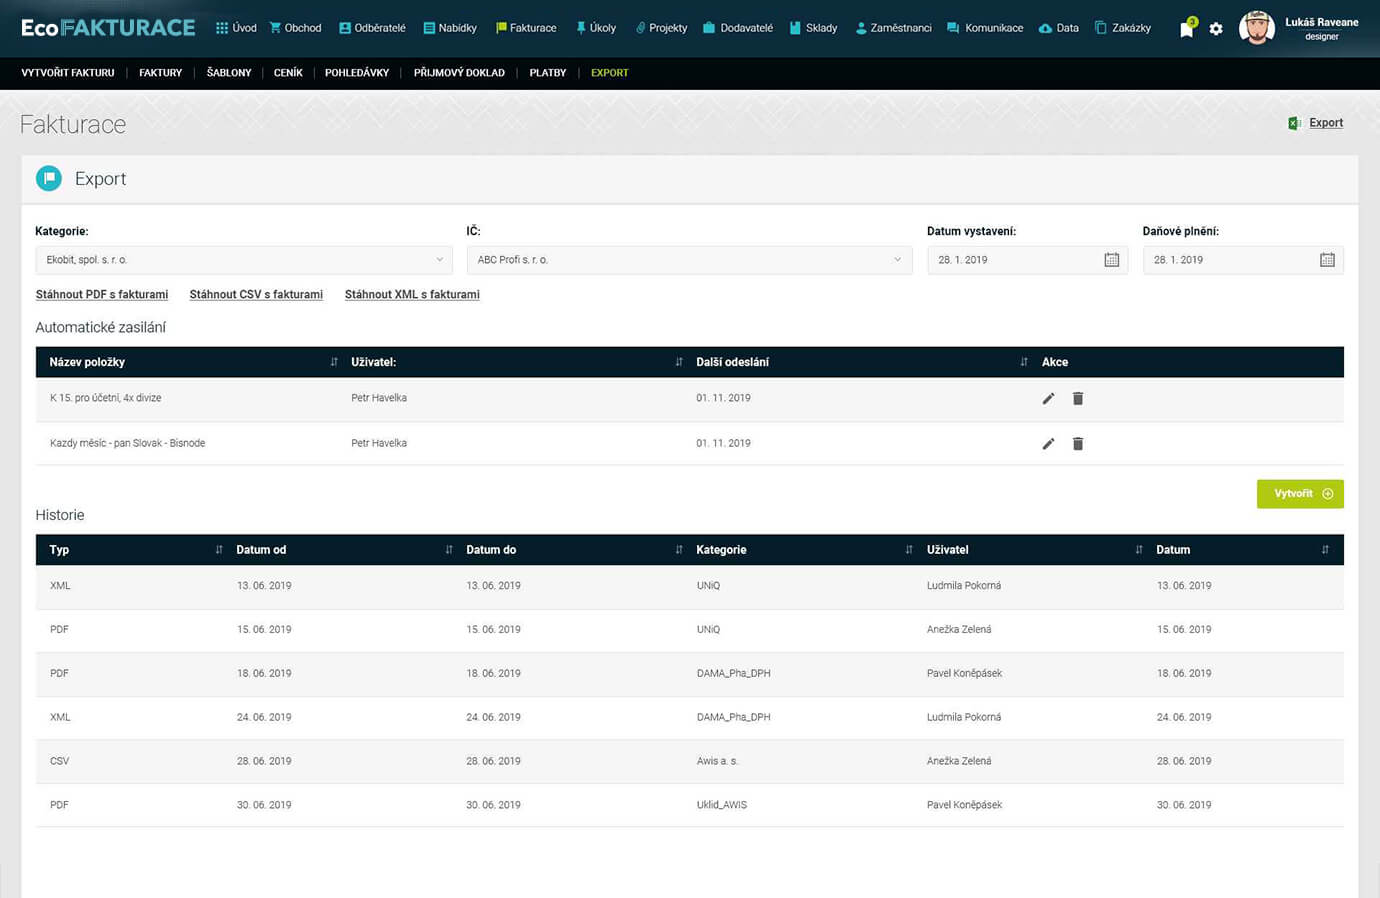The image size is (1380, 898).
Task: Download invoices via Stáhnout PDF link
Action: [102, 294]
